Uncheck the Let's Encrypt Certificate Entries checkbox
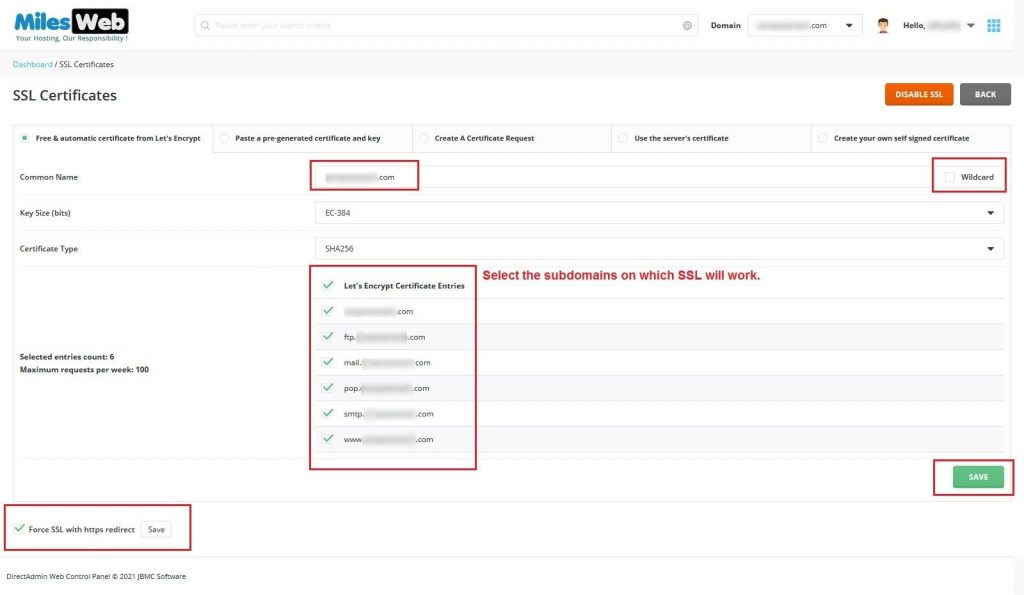 [x=327, y=286]
